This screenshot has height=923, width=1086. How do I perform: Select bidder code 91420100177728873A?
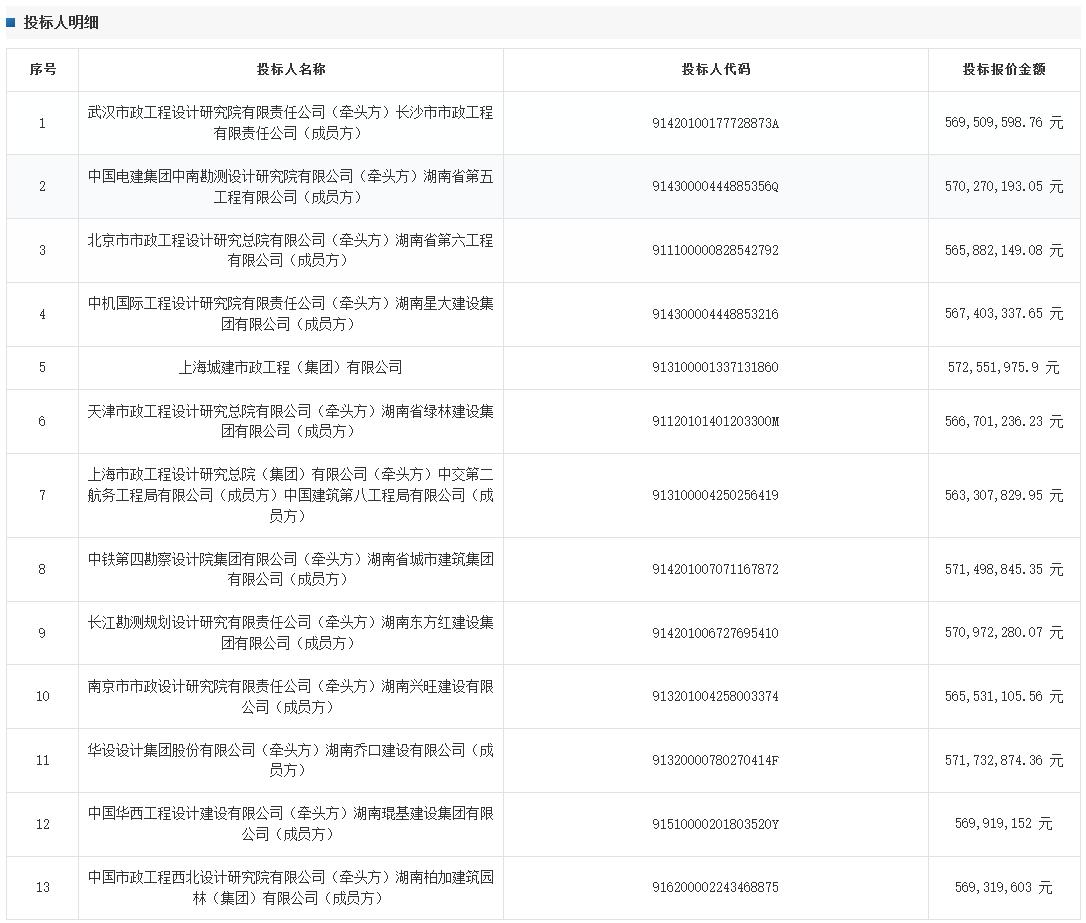click(715, 123)
